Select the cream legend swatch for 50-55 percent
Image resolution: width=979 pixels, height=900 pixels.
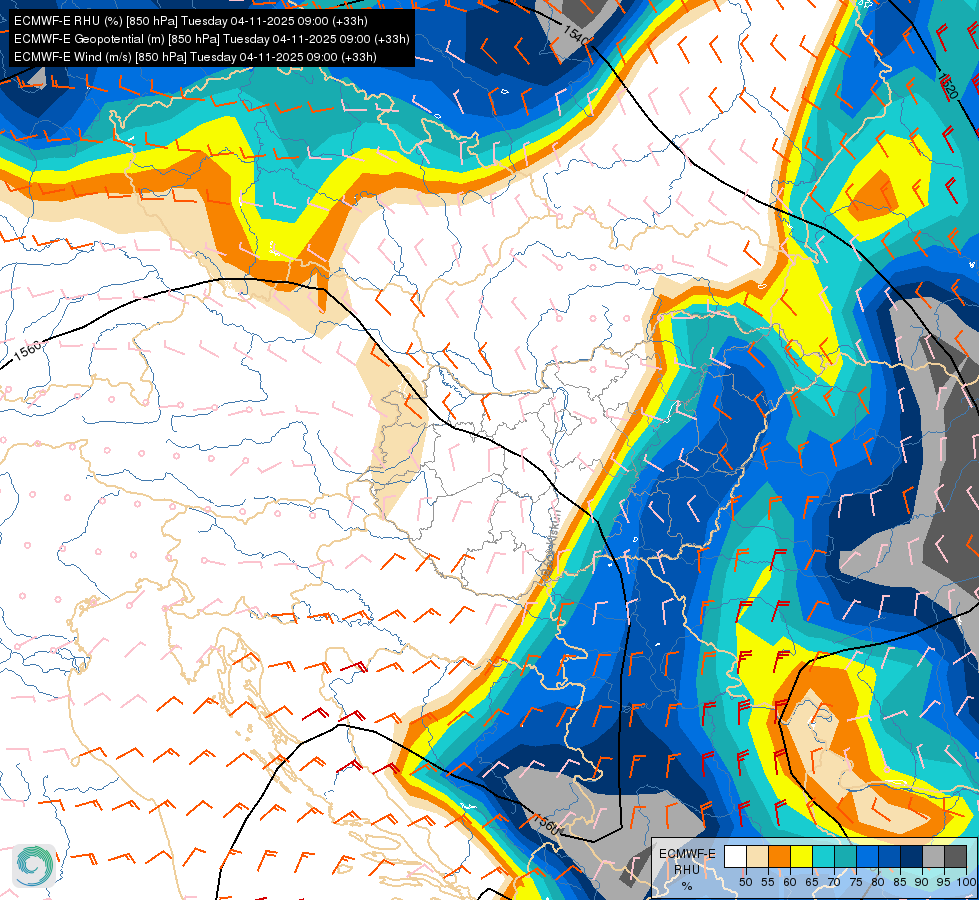coord(757,856)
